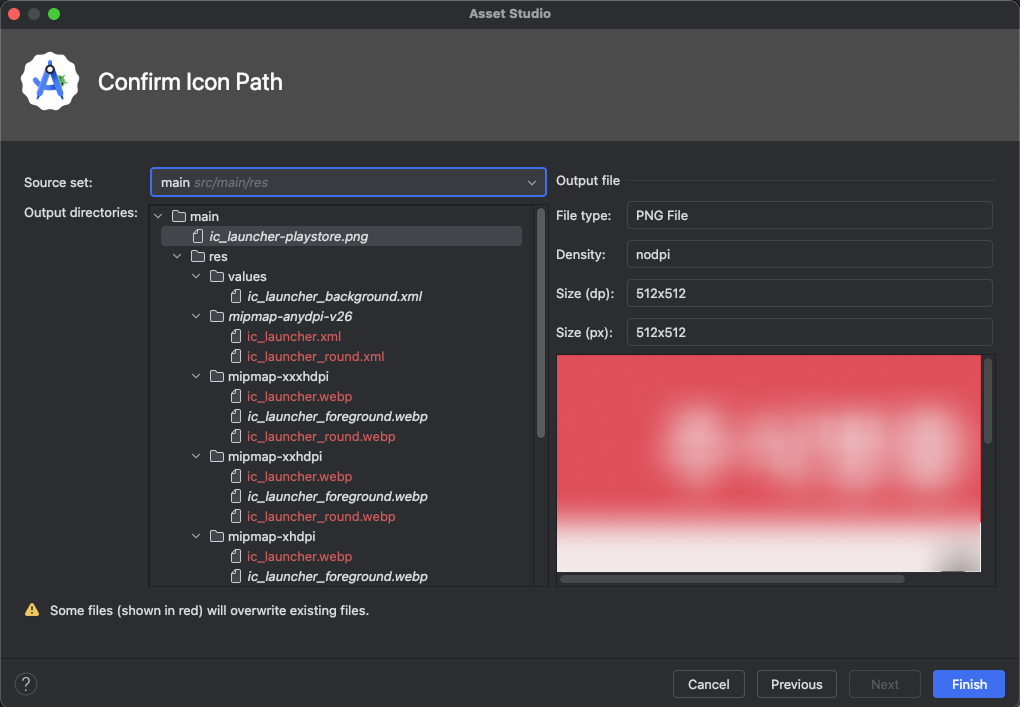This screenshot has width=1020, height=707.
Task: Collapse the mipmap-anydpi-v26 folder chevron
Action: (x=196, y=316)
